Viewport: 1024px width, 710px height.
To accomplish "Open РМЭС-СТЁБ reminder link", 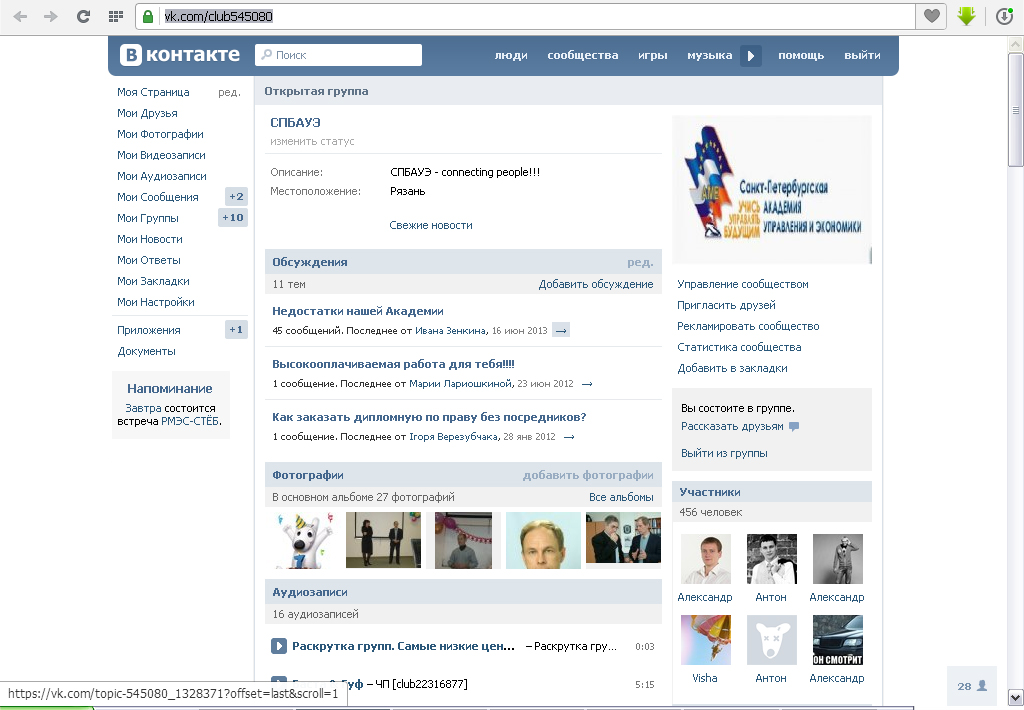I will point(189,421).
